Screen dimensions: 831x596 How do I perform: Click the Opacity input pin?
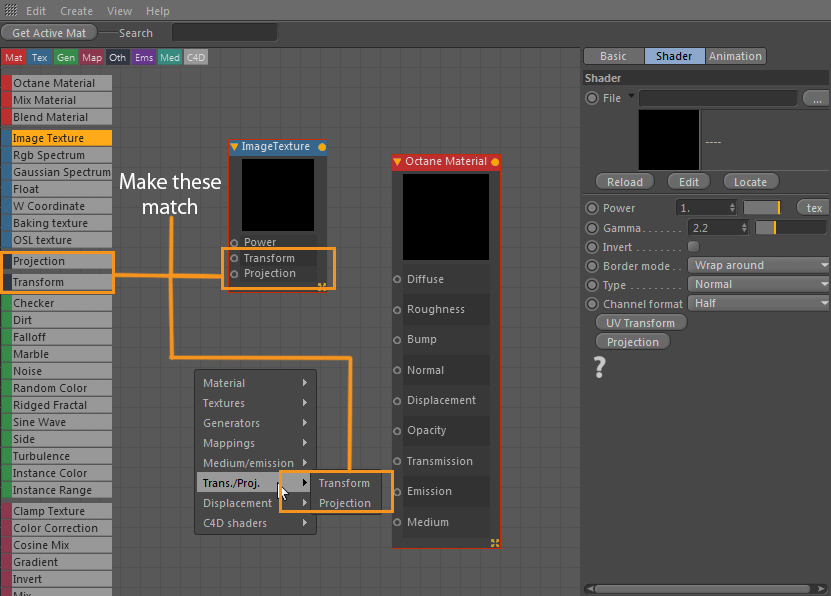click(x=397, y=431)
